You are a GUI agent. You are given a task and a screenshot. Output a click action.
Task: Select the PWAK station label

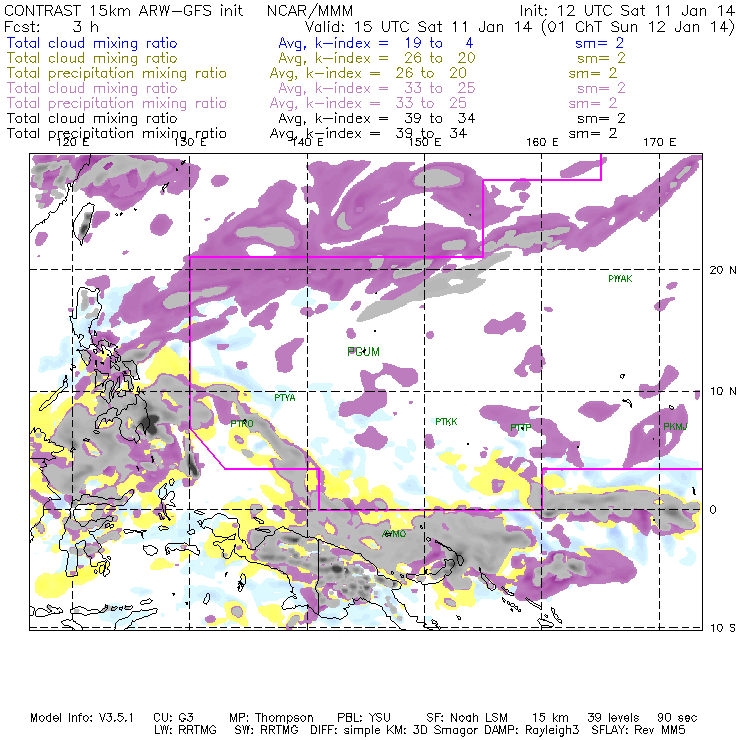click(x=620, y=278)
